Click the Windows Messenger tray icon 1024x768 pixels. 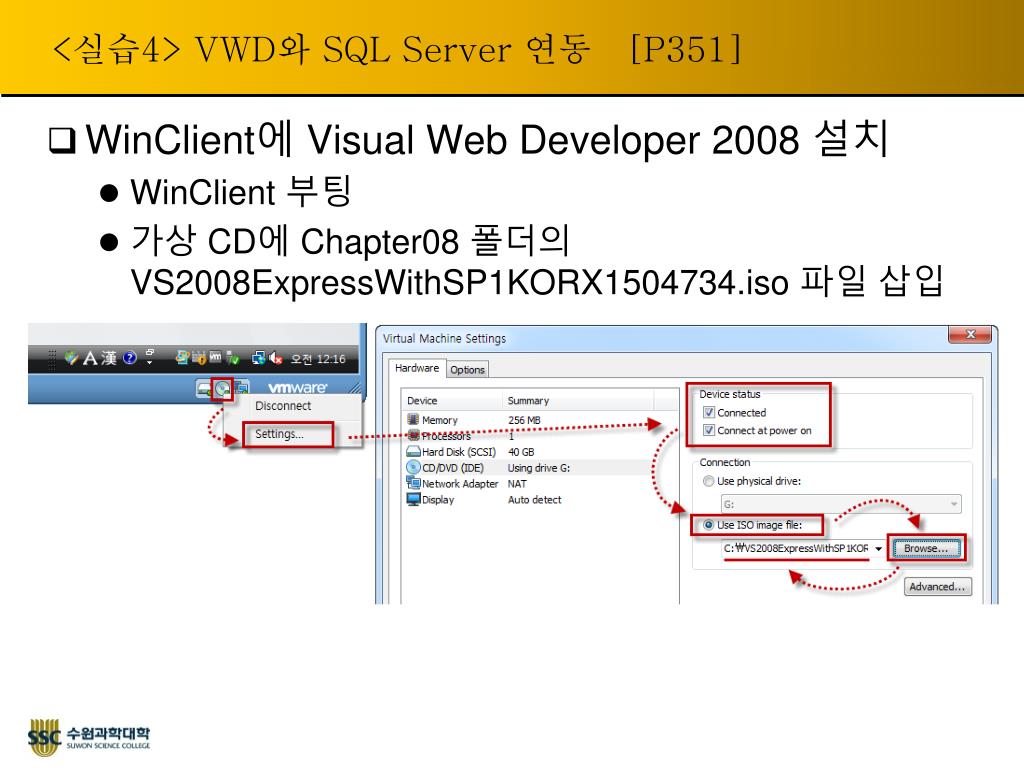[182, 358]
